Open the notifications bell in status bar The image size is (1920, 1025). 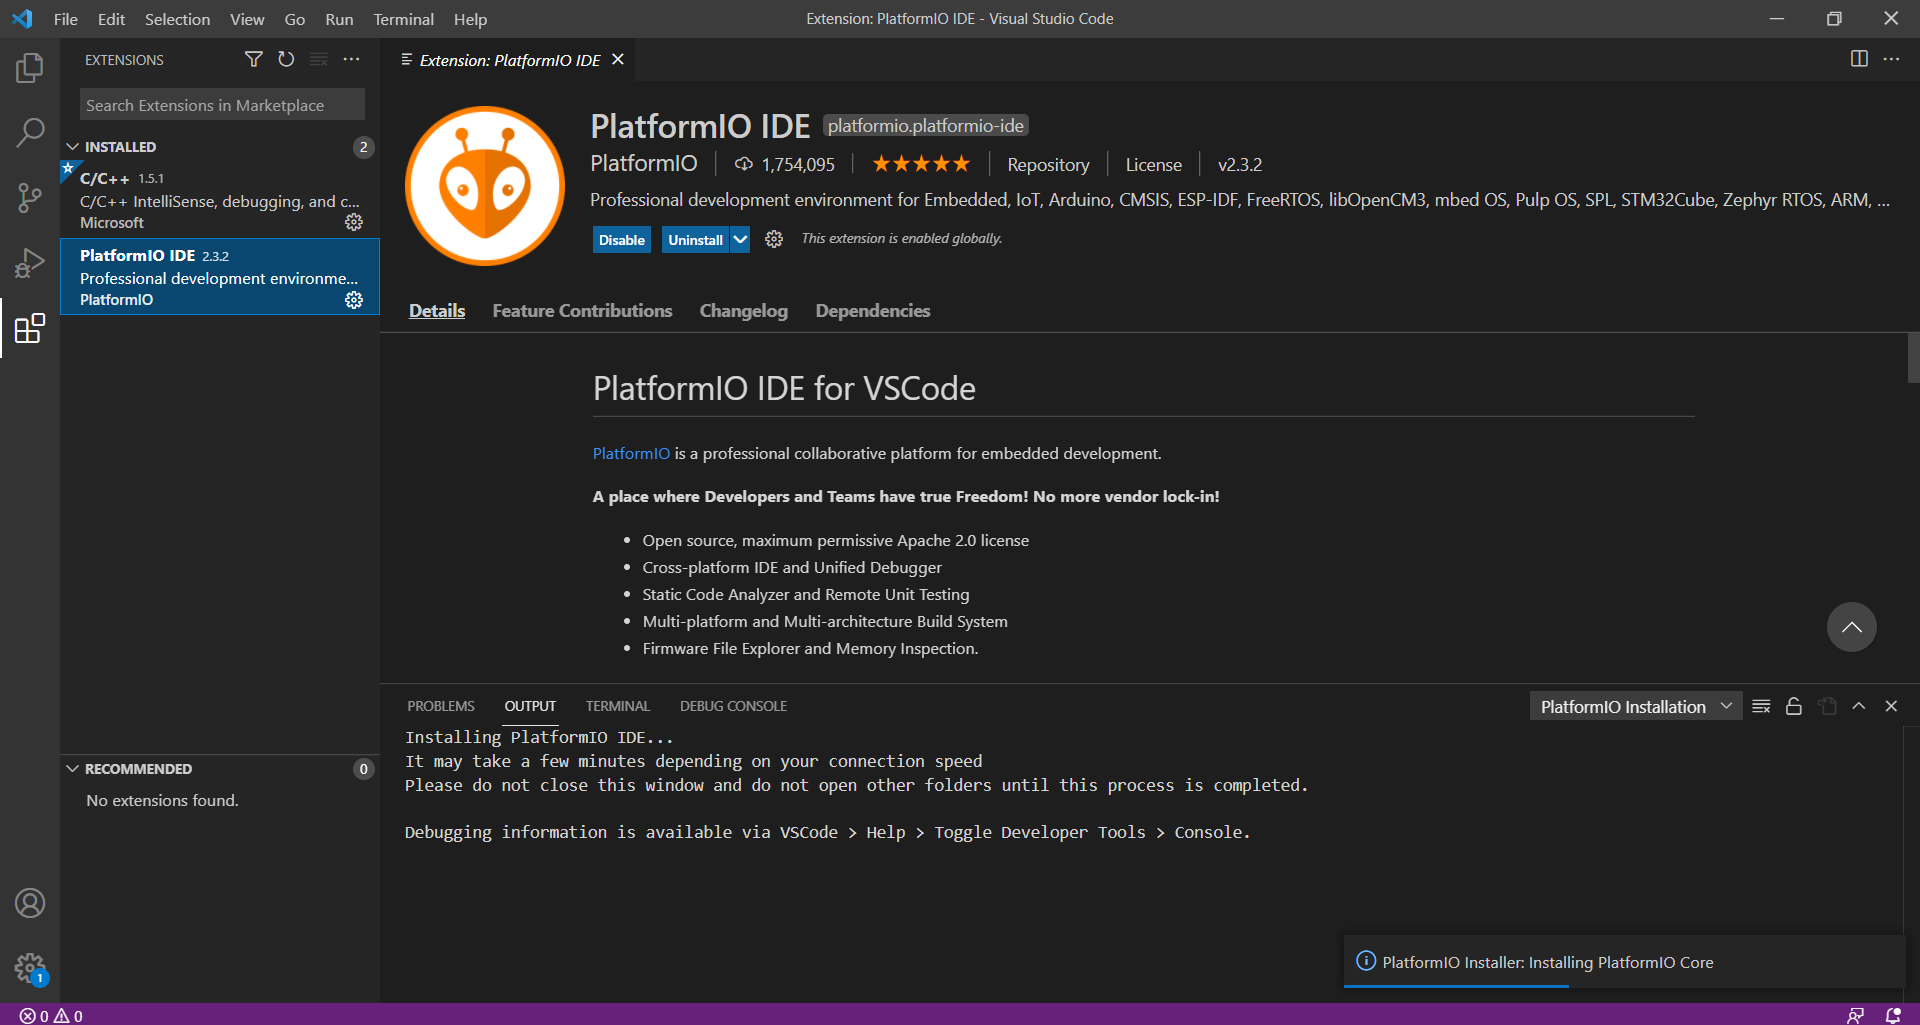[x=1893, y=1016]
